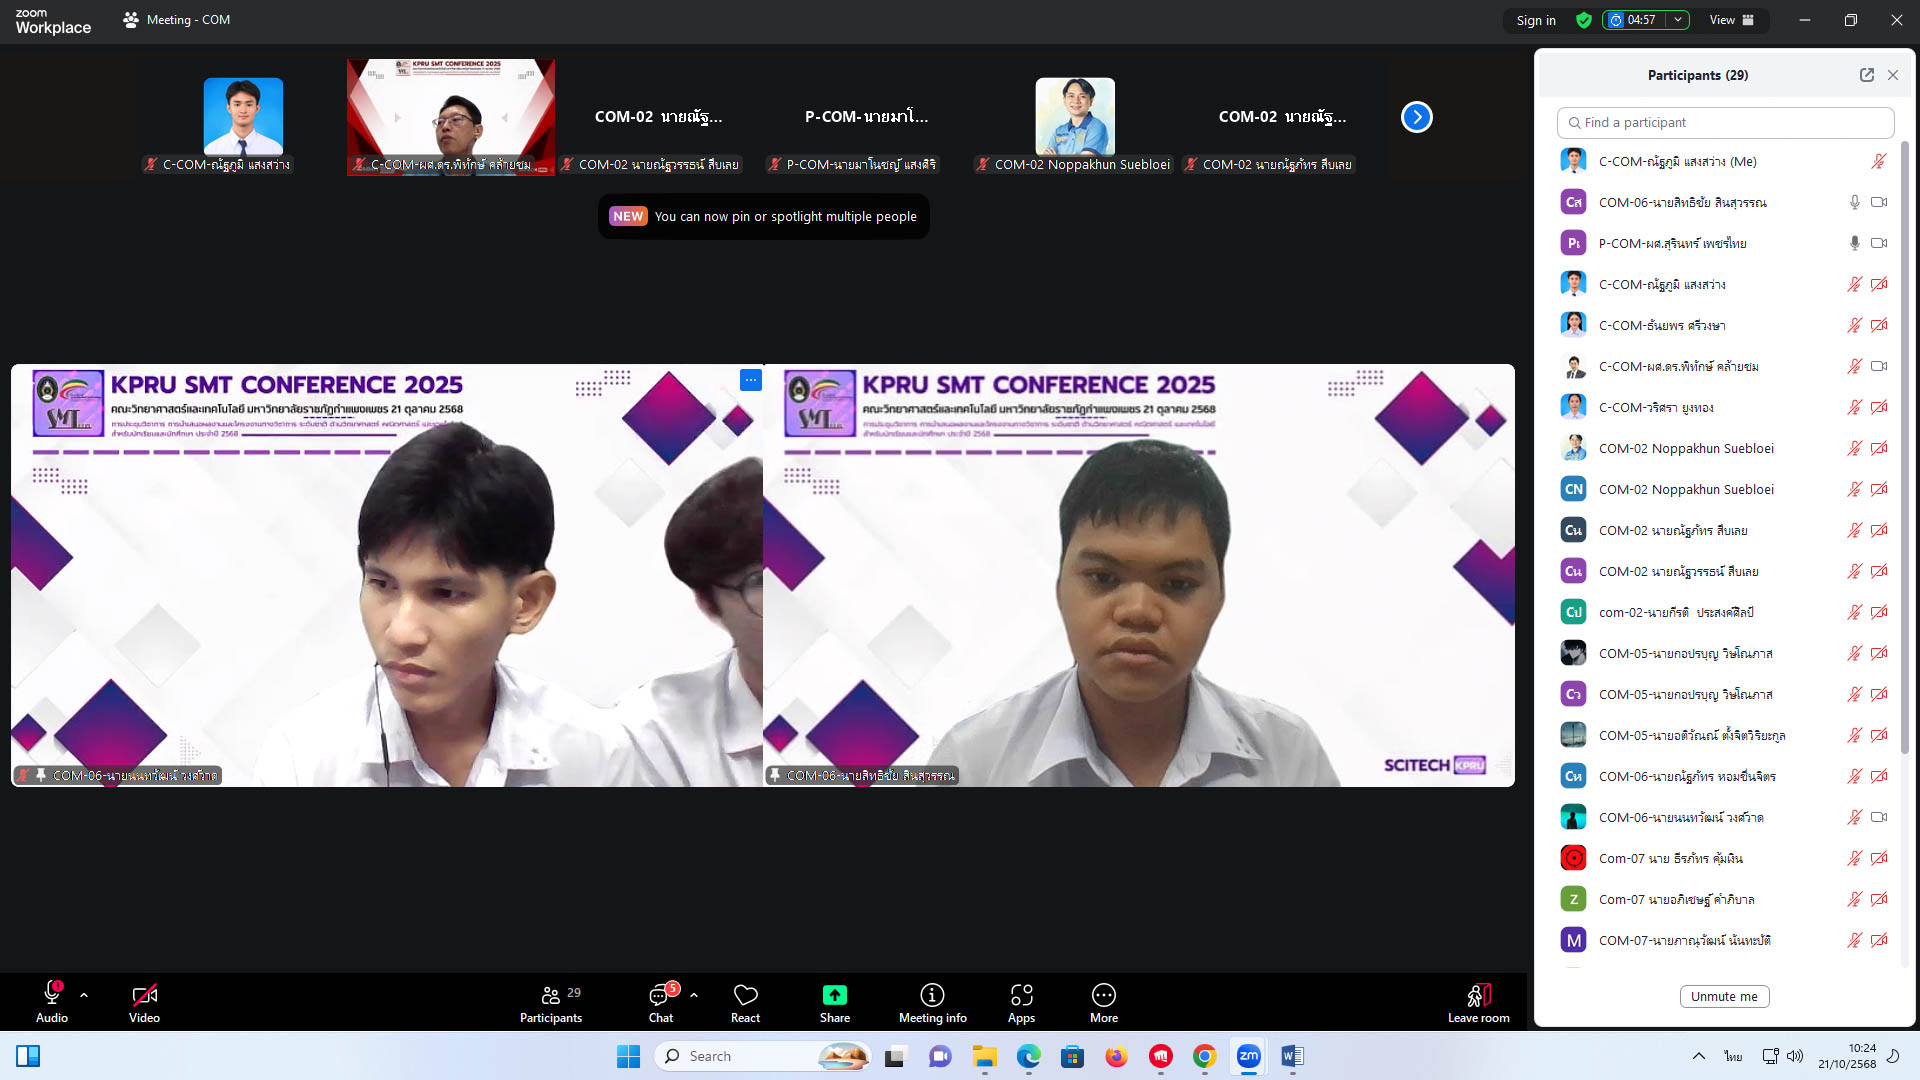Click the green Share screen icon
The height and width of the screenshot is (1080, 1920).
coord(834,995)
